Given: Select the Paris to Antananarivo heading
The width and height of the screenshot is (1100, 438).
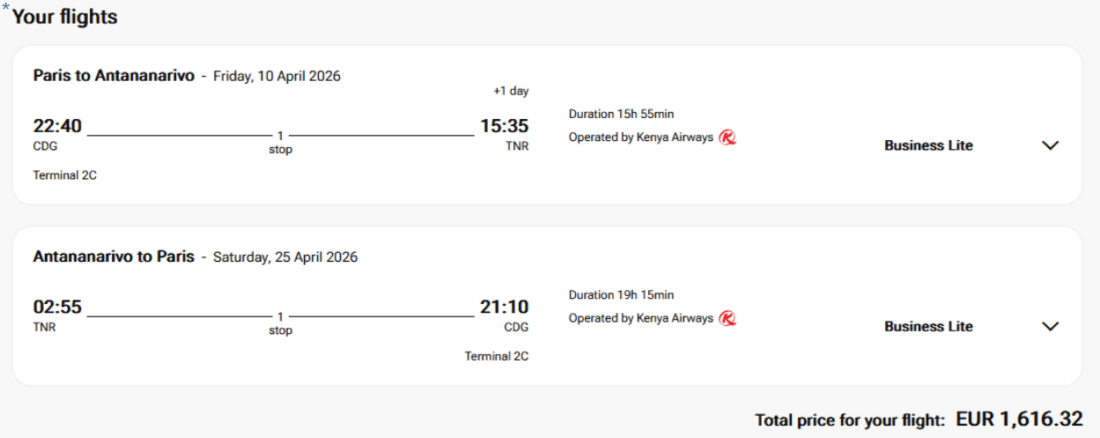Looking at the screenshot, I should pos(114,76).
